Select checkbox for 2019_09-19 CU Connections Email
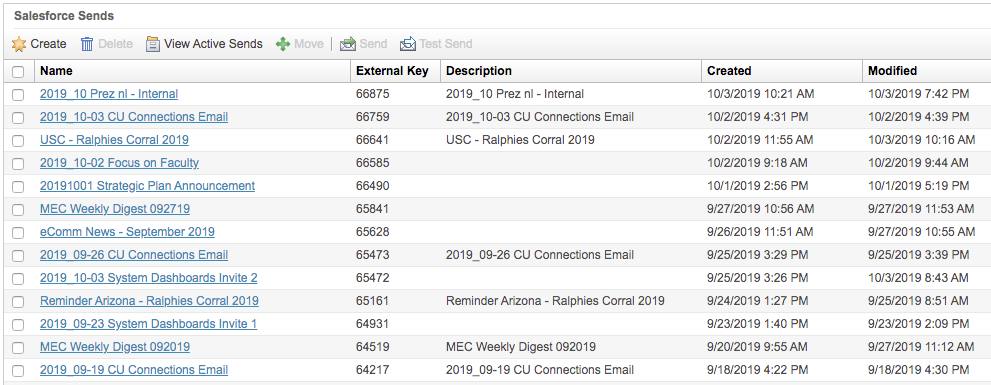 click(18, 370)
